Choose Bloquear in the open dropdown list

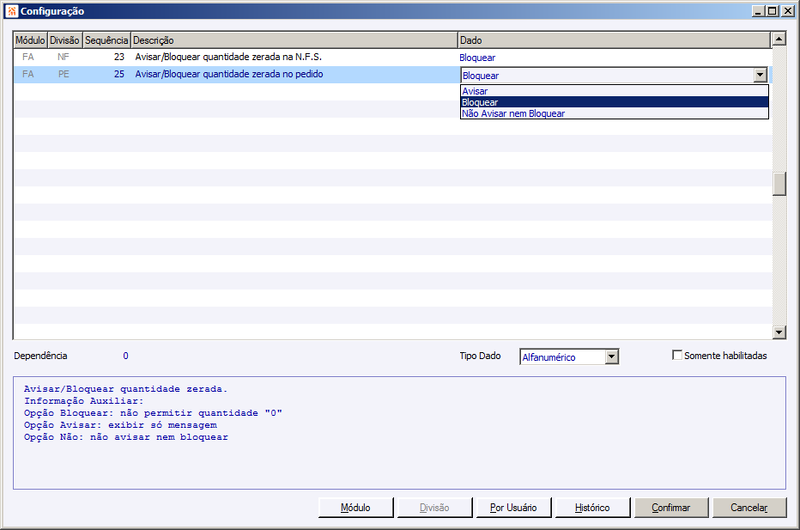(x=614, y=102)
